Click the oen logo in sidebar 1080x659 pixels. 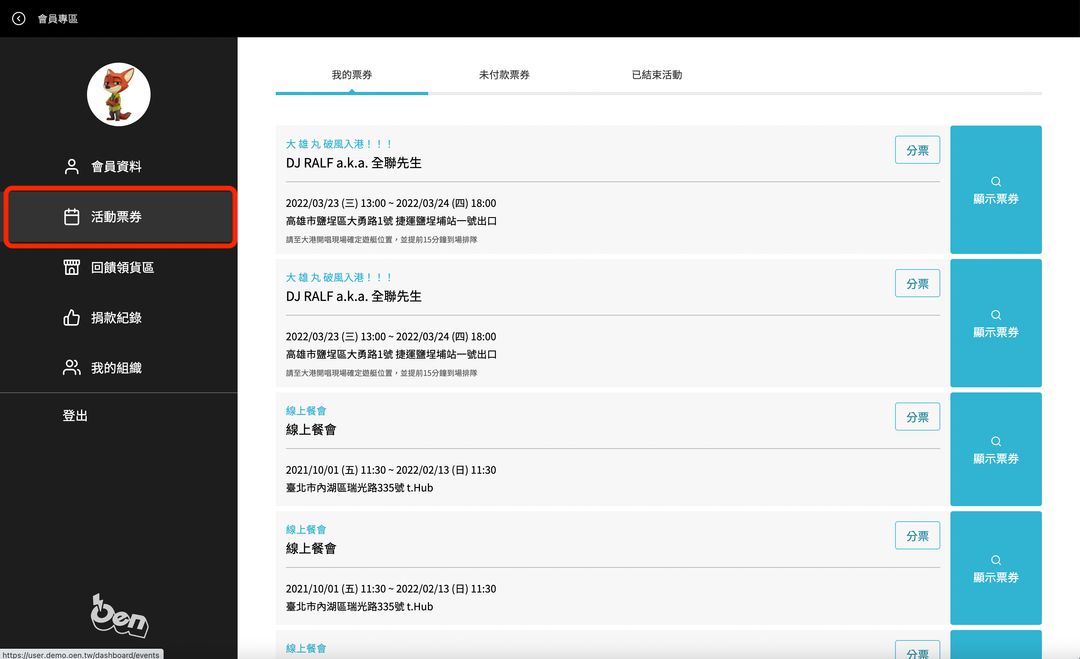coord(119,616)
